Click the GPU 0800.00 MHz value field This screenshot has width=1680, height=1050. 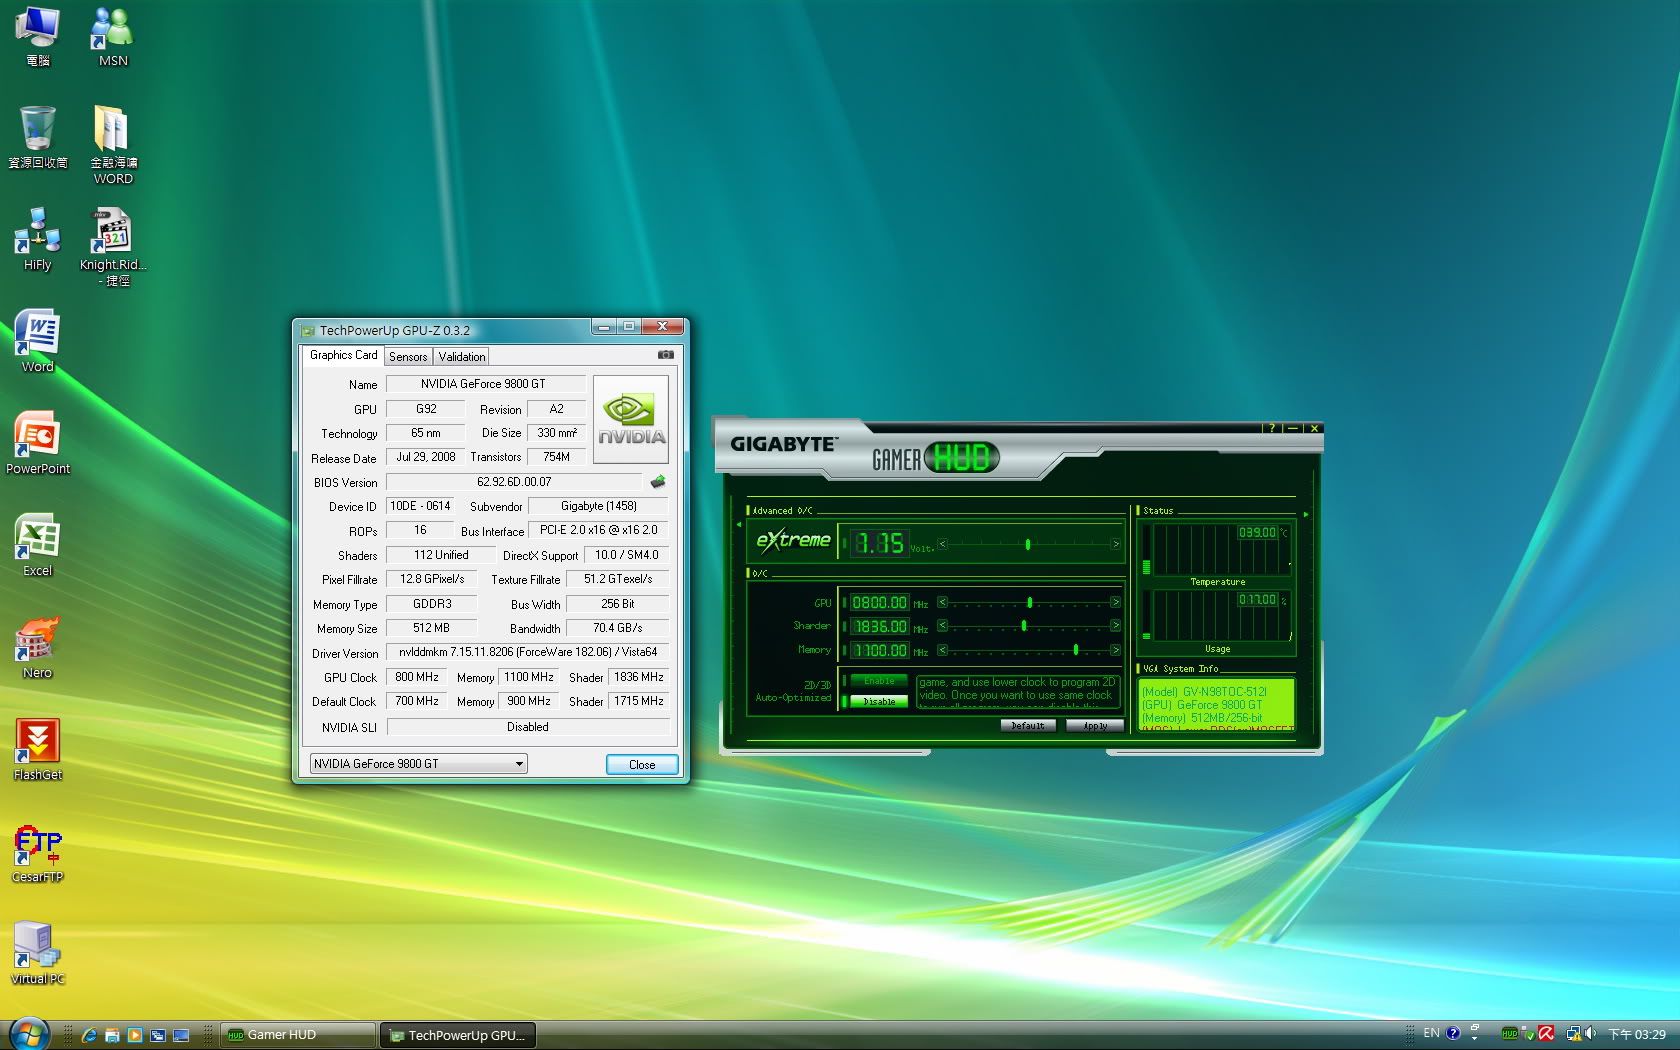[879, 602]
